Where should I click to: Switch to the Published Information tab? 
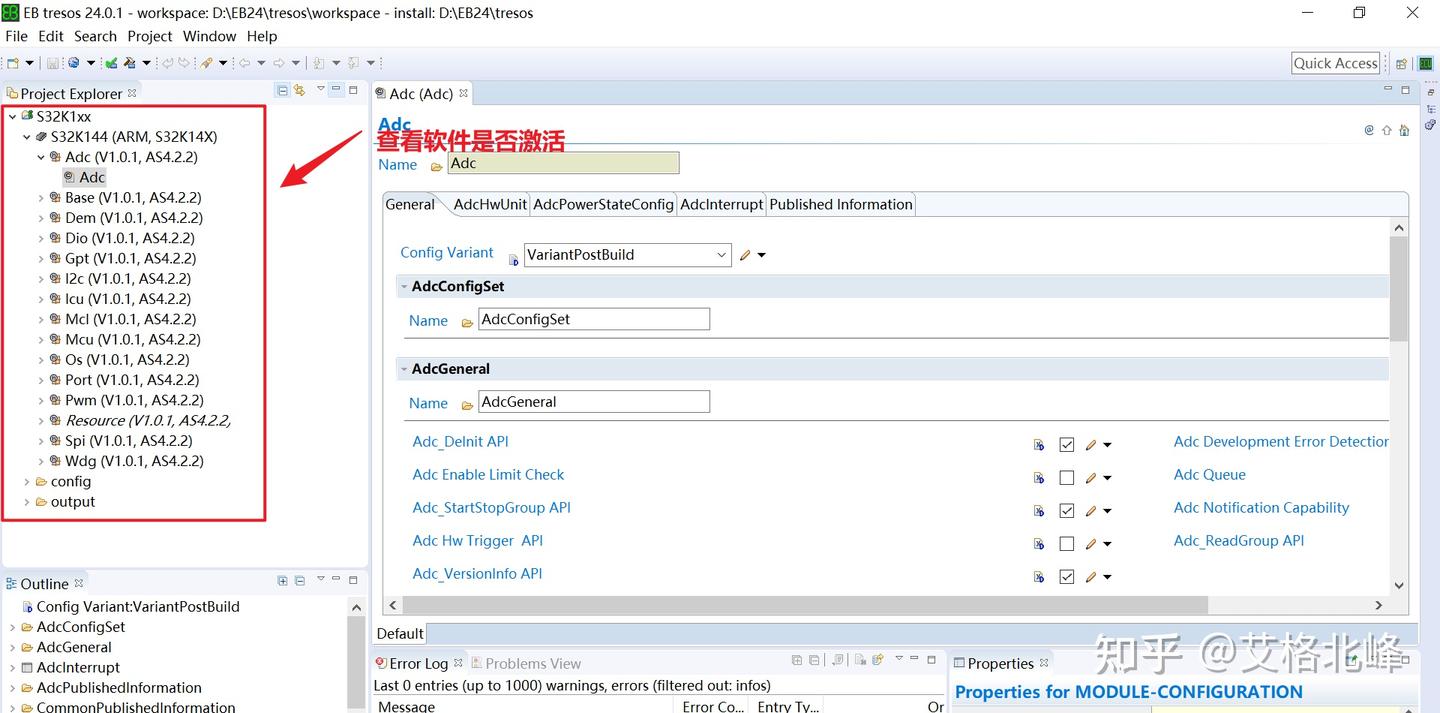(841, 204)
